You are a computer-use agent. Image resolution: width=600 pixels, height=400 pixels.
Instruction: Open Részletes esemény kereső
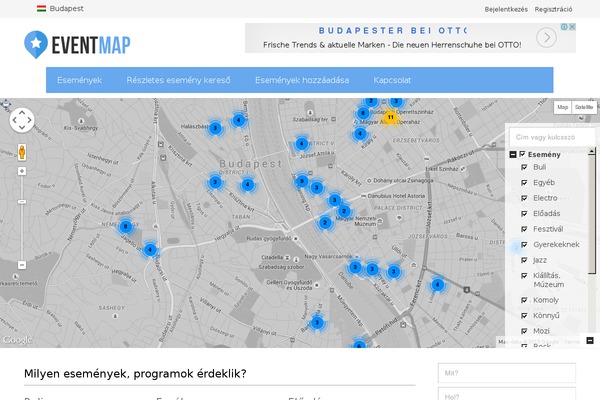tap(178, 80)
